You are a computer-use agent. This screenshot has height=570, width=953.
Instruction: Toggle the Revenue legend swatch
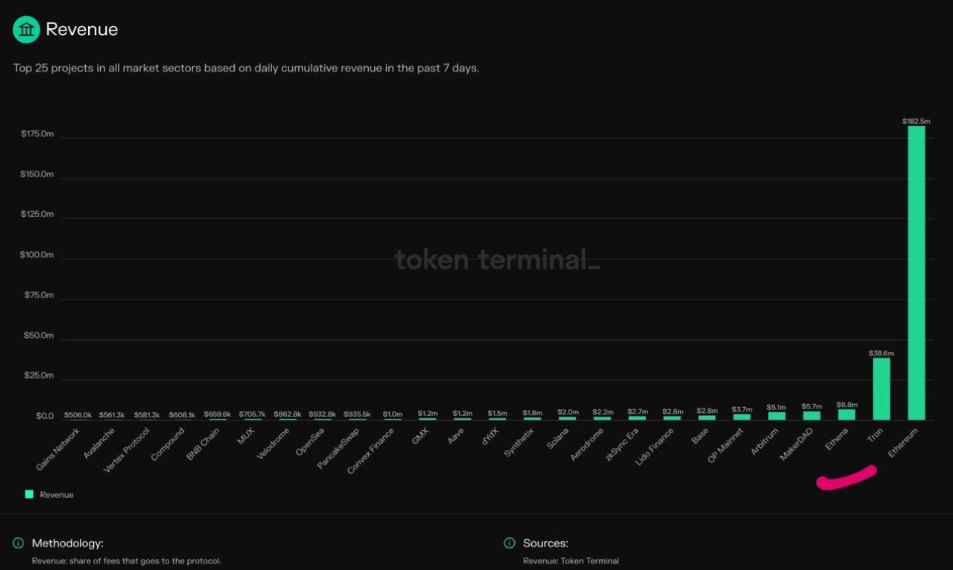[29, 494]
